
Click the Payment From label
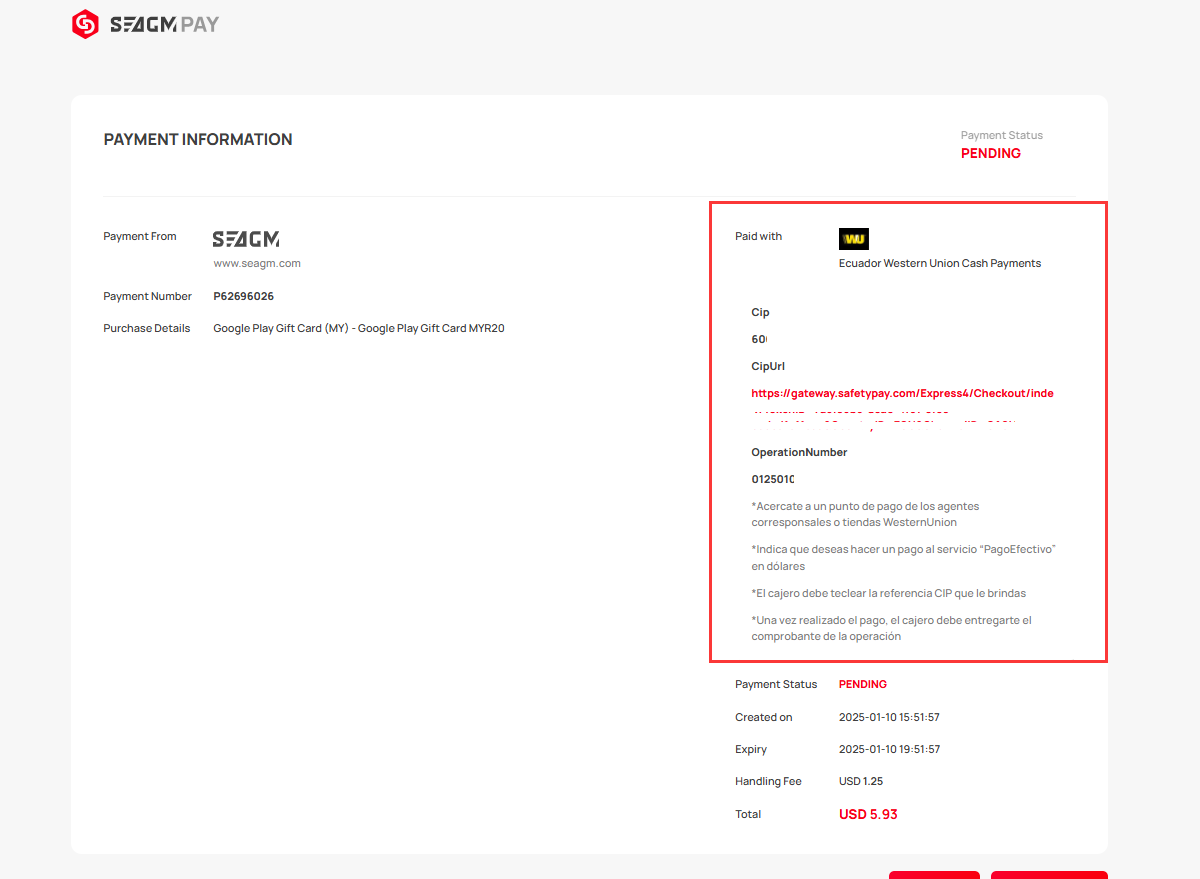point(140,237)
